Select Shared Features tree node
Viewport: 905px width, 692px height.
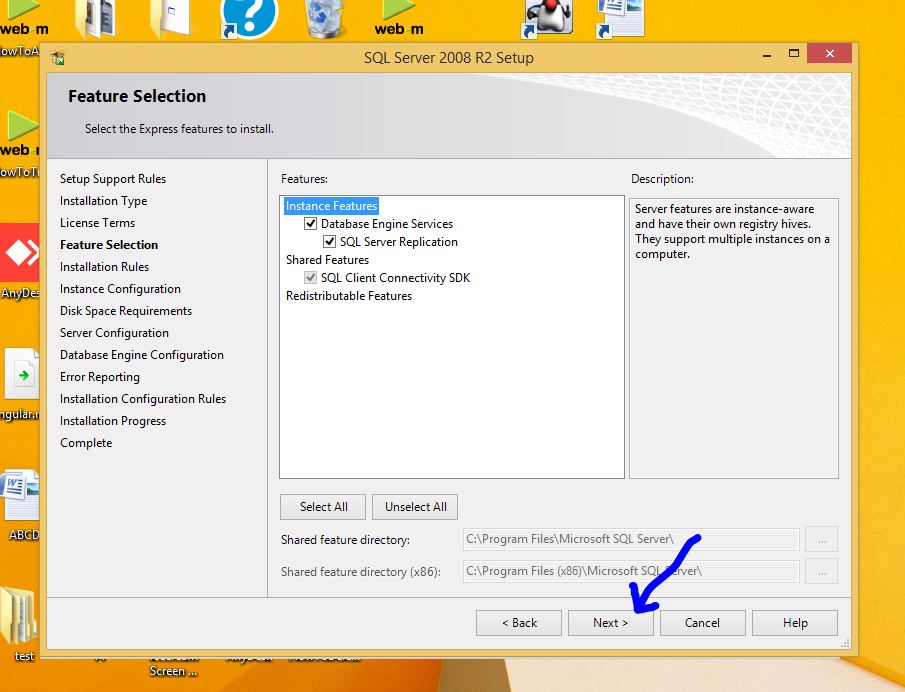pyautogui.click(x=327, y=260)
